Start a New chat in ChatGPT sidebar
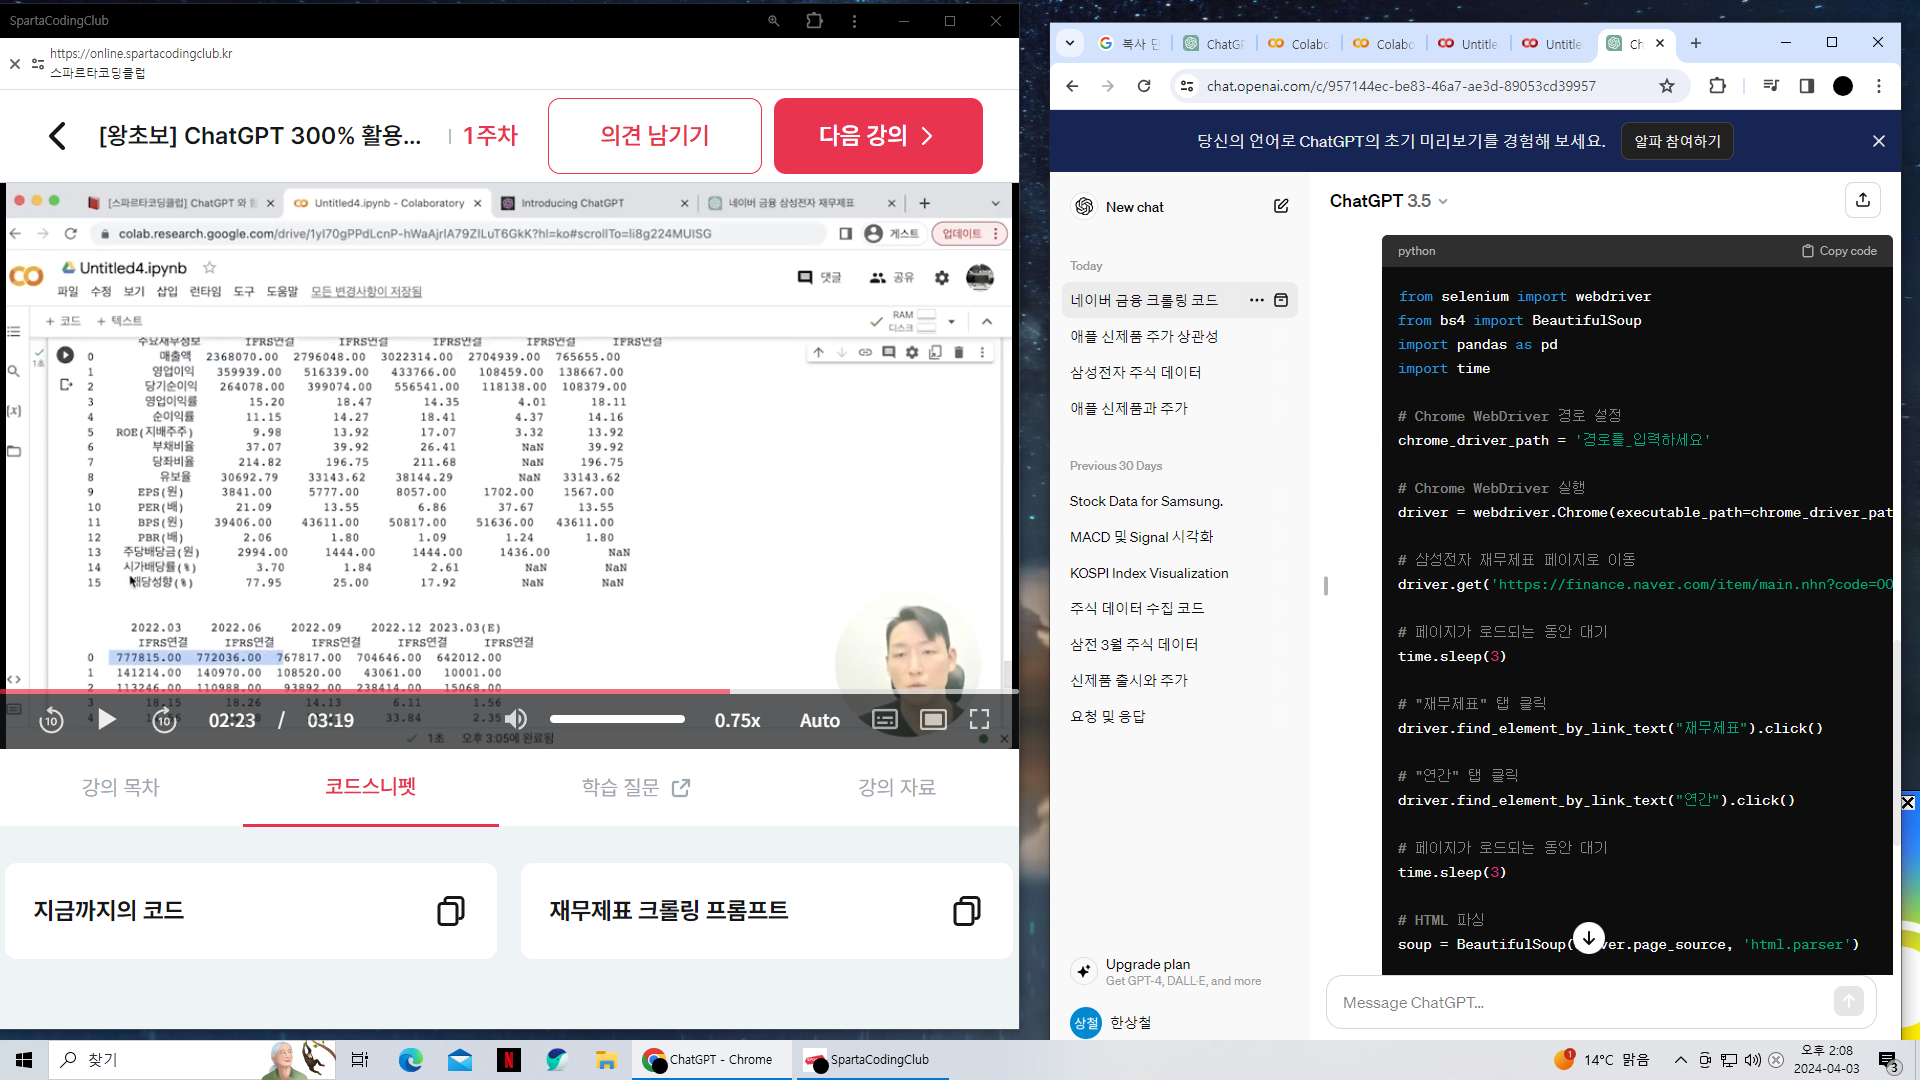 click(x=1135, y=207)
